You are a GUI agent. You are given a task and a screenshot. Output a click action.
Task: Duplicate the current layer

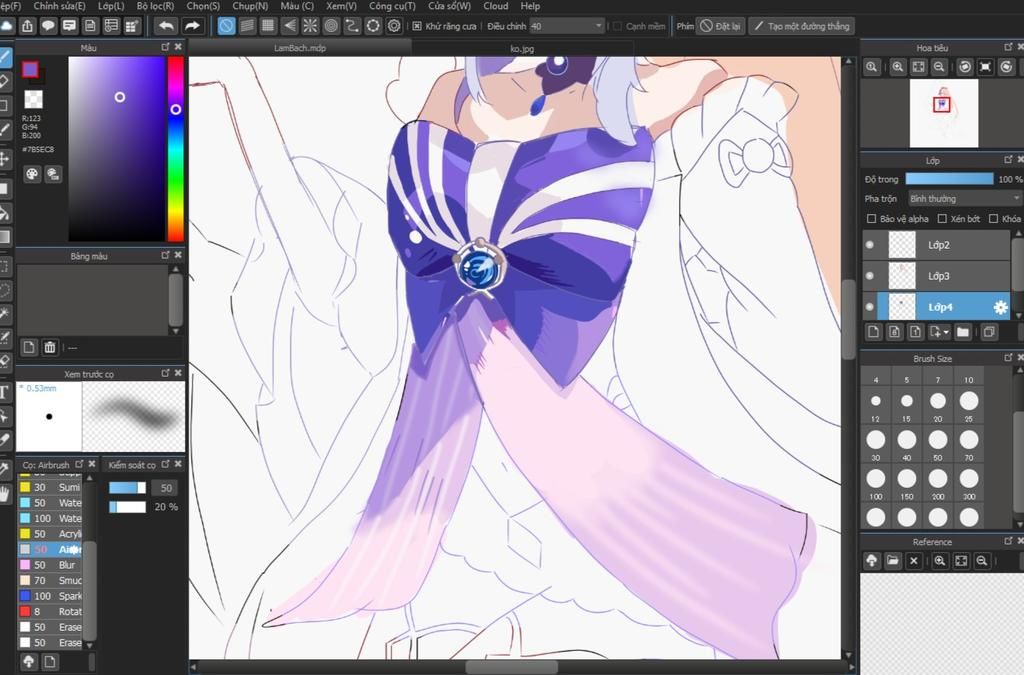989,332
